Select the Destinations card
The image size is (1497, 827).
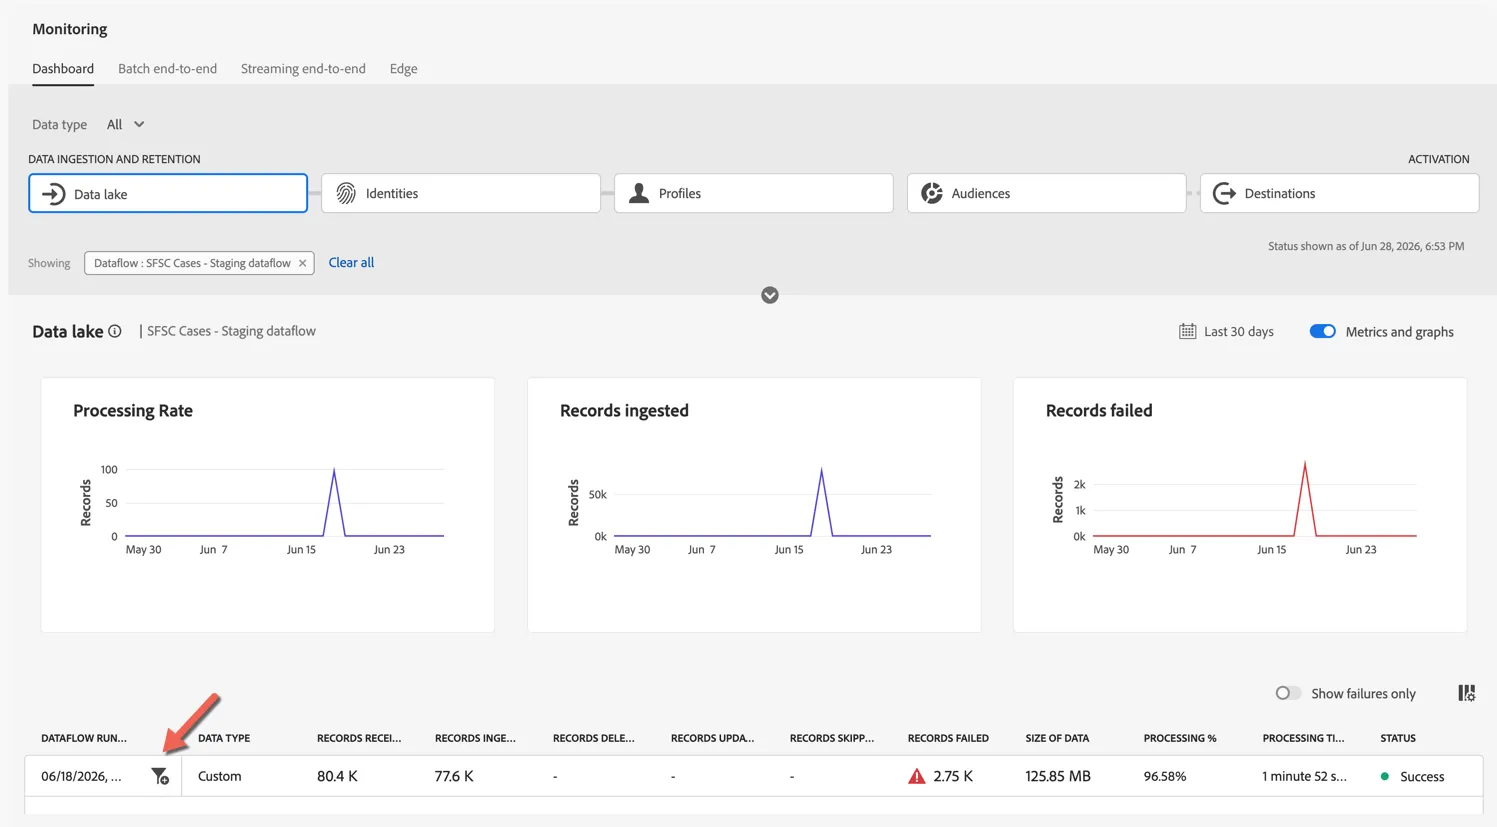point(1339,193)
